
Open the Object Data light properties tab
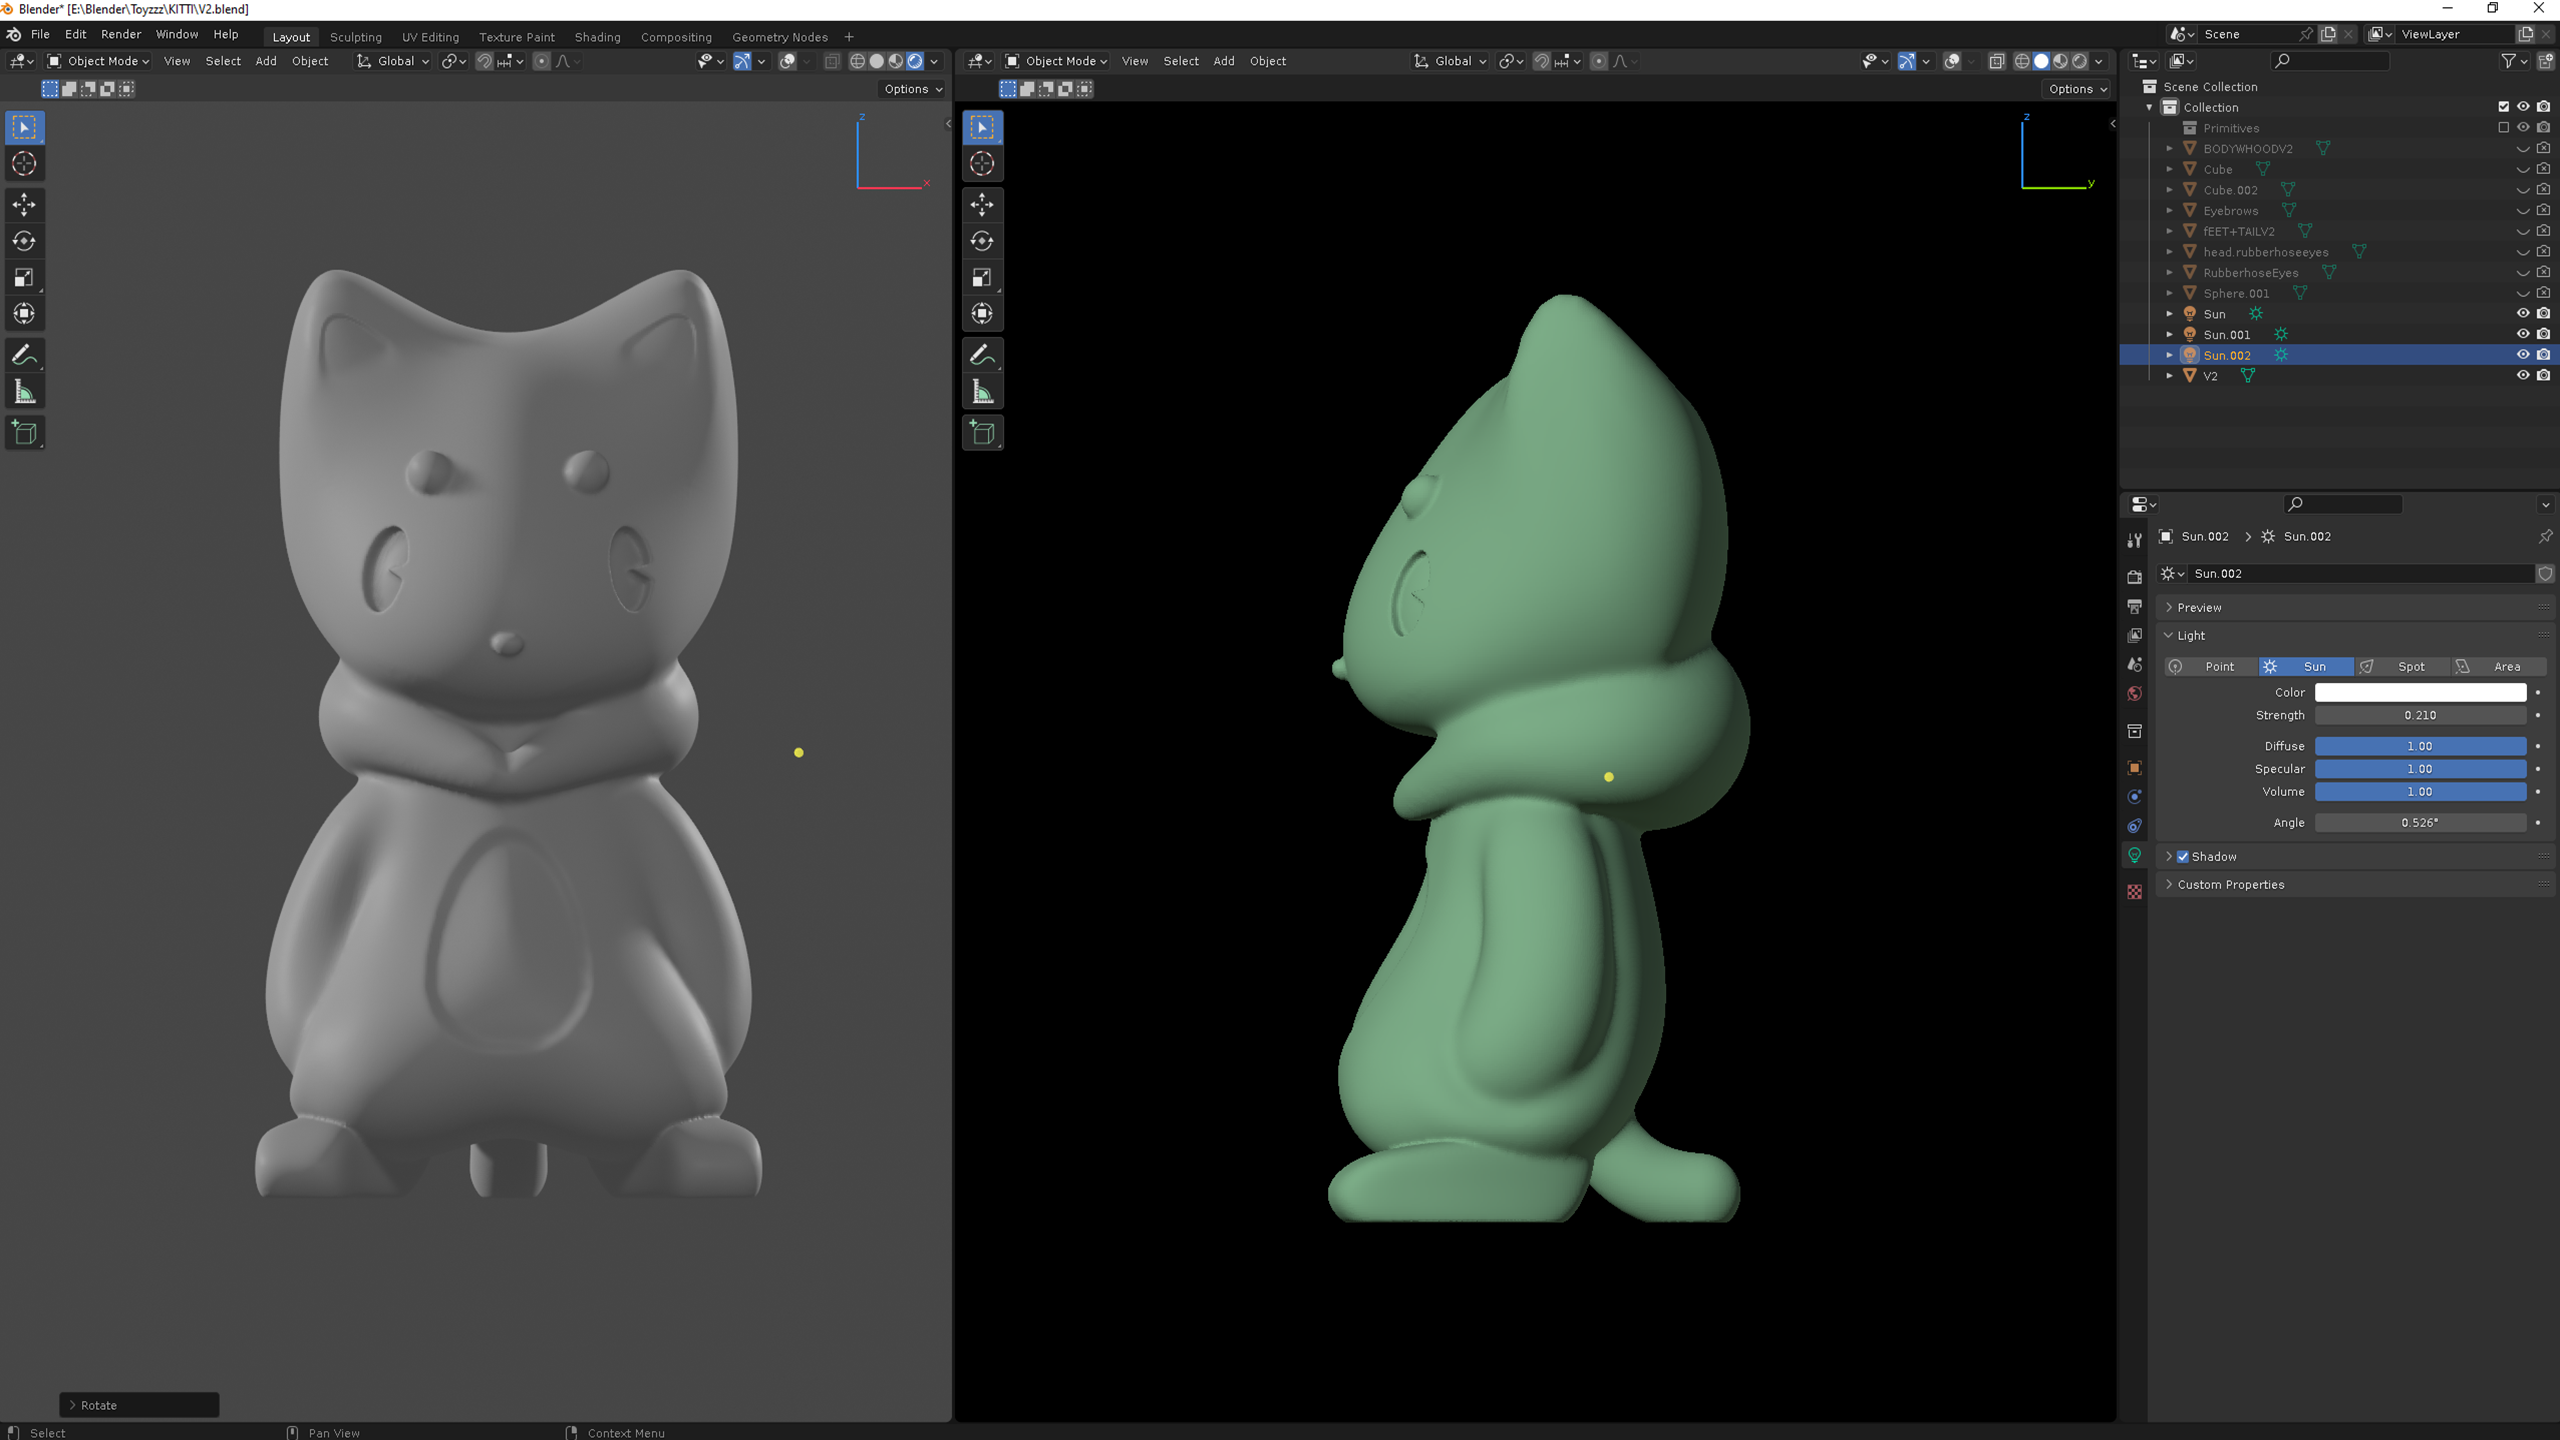(x=2134, y=855)
